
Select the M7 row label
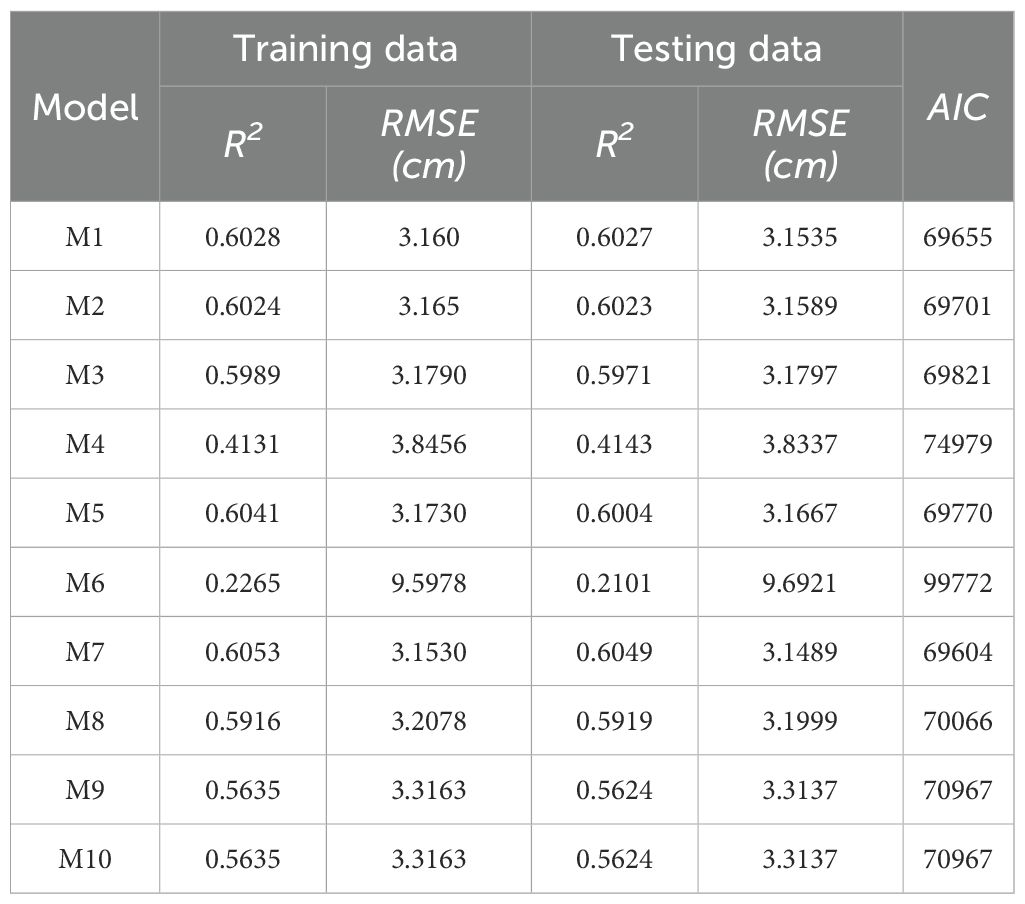point(85,652)
